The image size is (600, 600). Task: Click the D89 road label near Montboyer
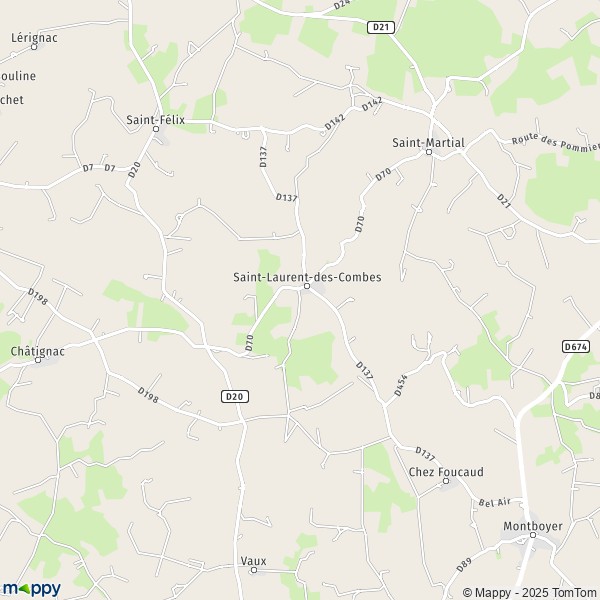click(x=464, y=566)
